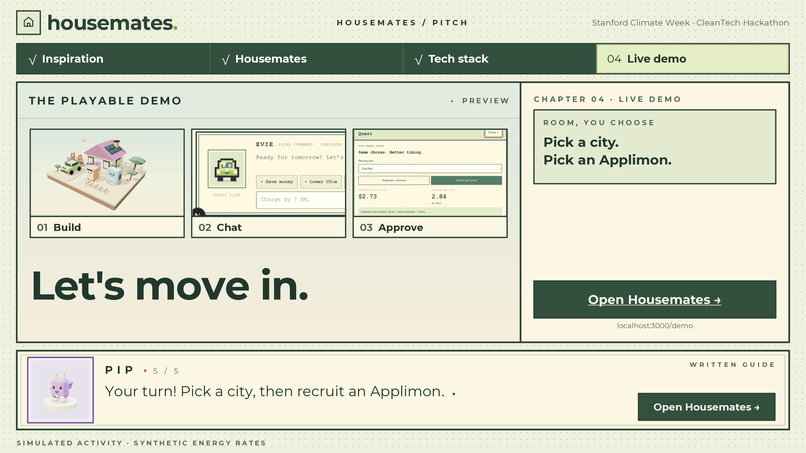Go to the Tech stack tab
Screen dimensions: 806x453
[x=500, y=59]
